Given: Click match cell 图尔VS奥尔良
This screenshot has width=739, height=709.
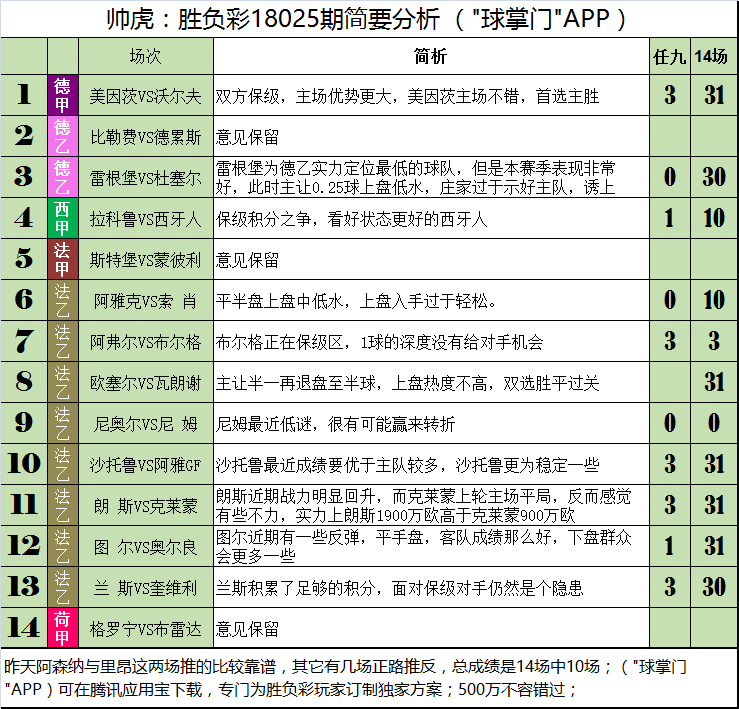Looking at the screenshot, I should (x=146, y=547).
